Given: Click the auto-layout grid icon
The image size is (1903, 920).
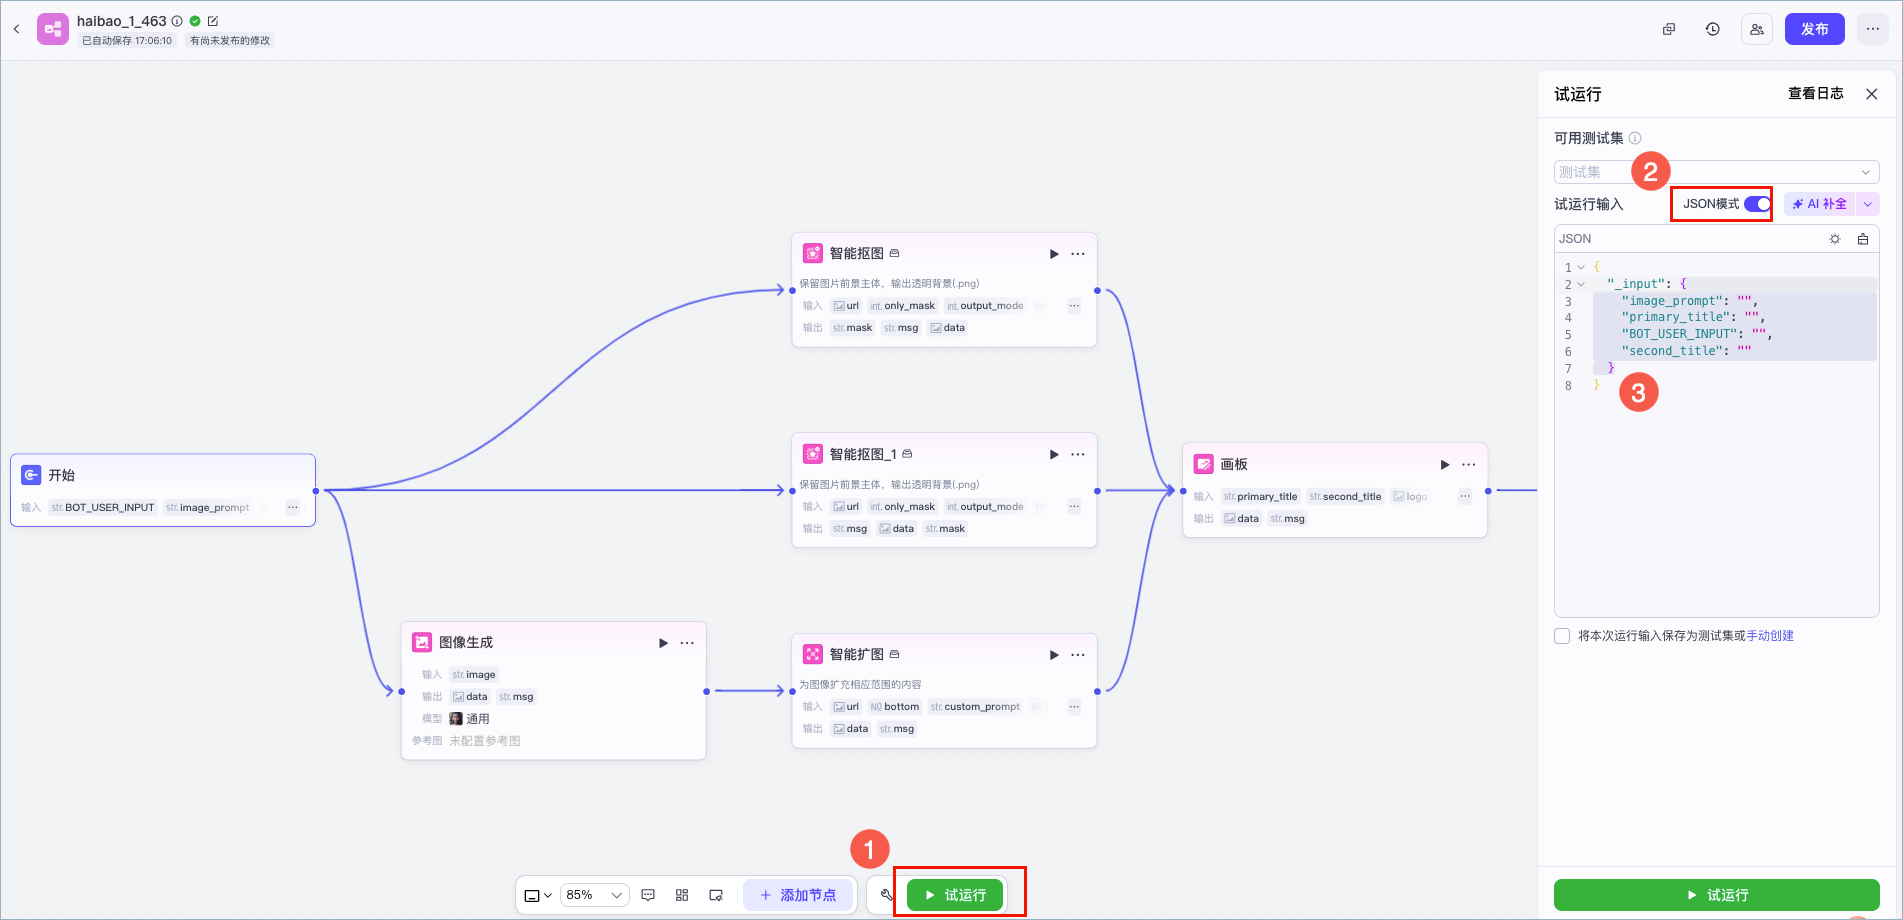Looking at the screenshot, I should click(x=682, y=895).
